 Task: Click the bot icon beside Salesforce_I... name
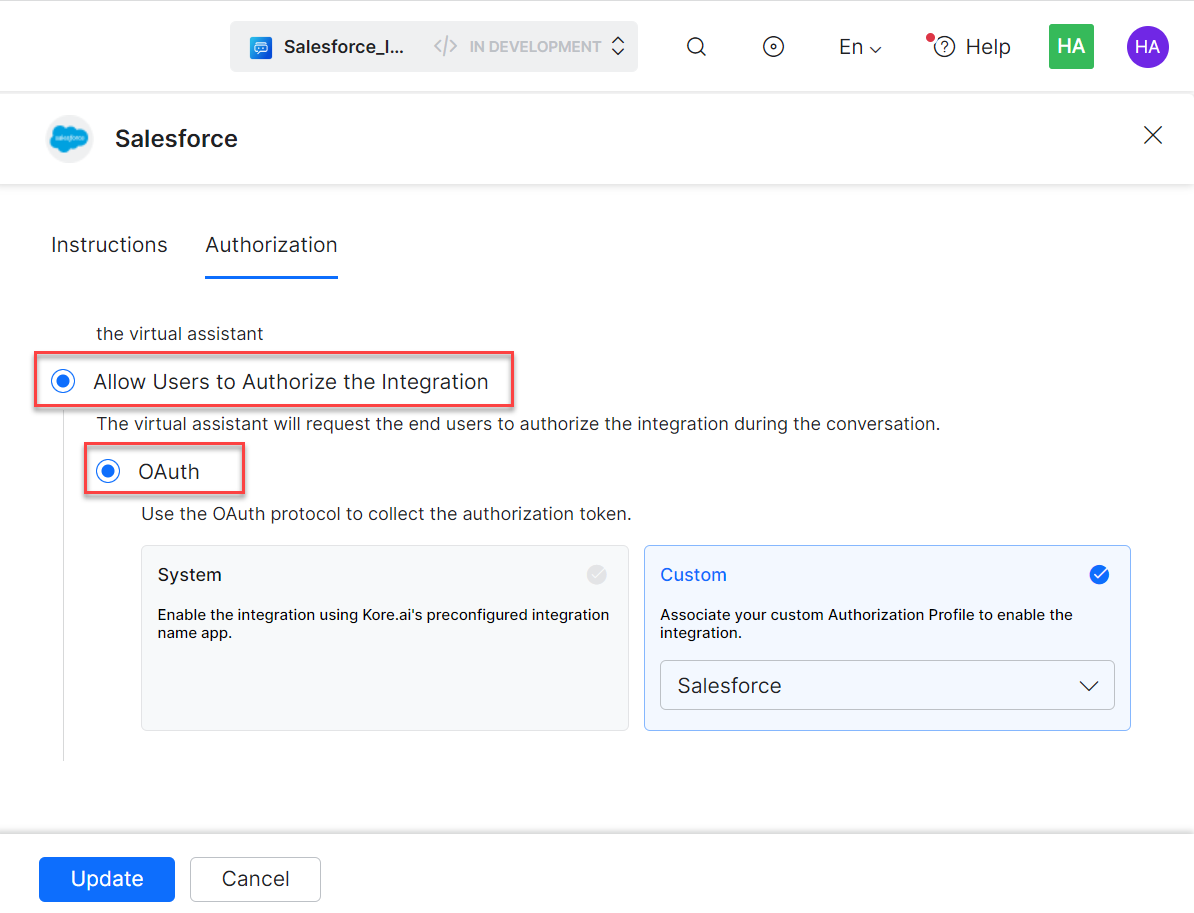coord(261,47)
